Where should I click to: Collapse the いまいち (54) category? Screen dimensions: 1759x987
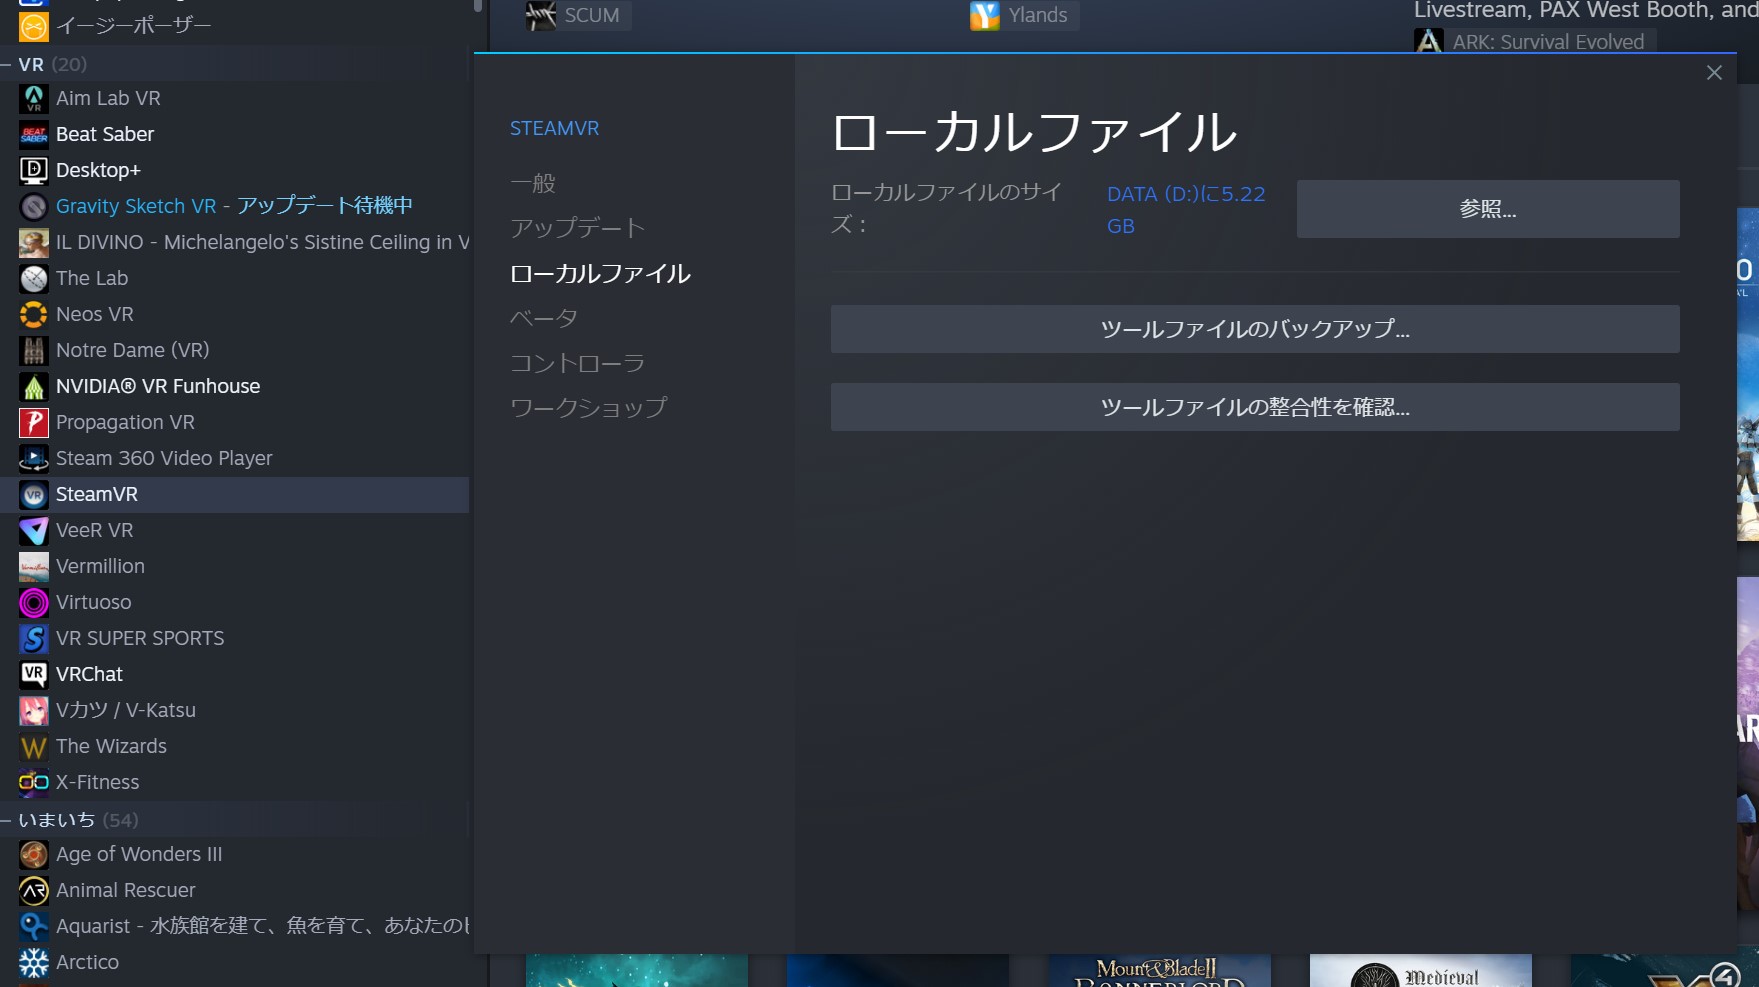7,820
